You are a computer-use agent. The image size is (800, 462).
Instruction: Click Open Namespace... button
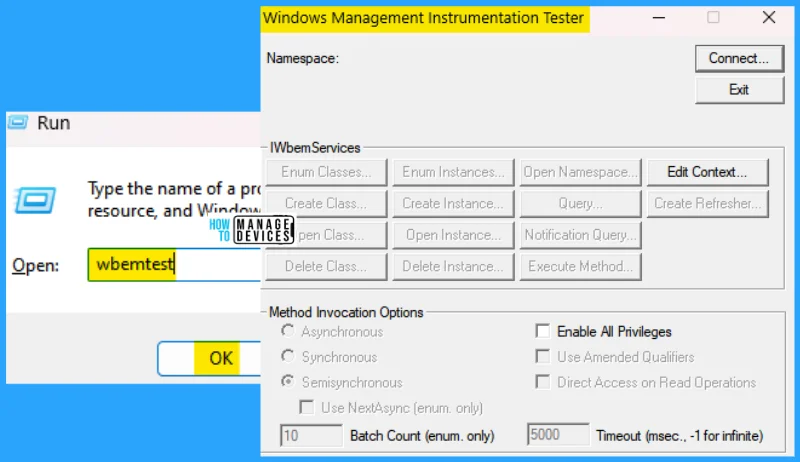(580, 172)
